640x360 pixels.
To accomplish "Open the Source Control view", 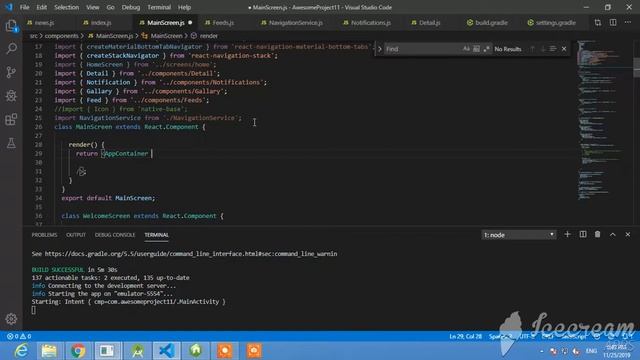I will 11,72.
